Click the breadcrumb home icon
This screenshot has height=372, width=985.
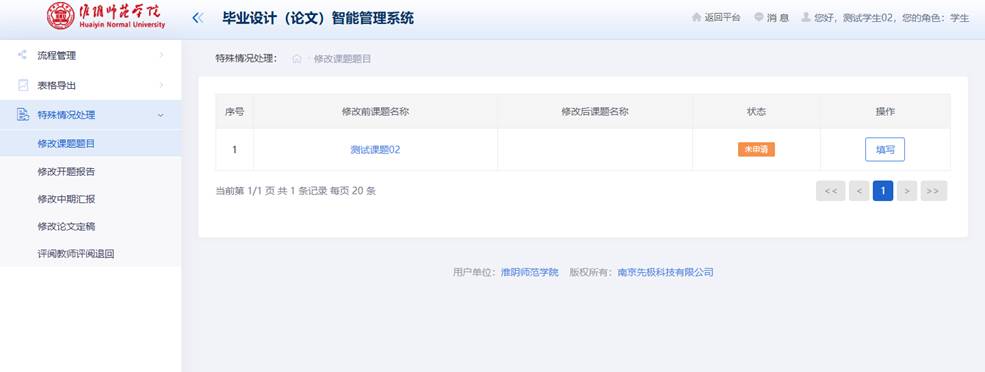pos(297,59)
